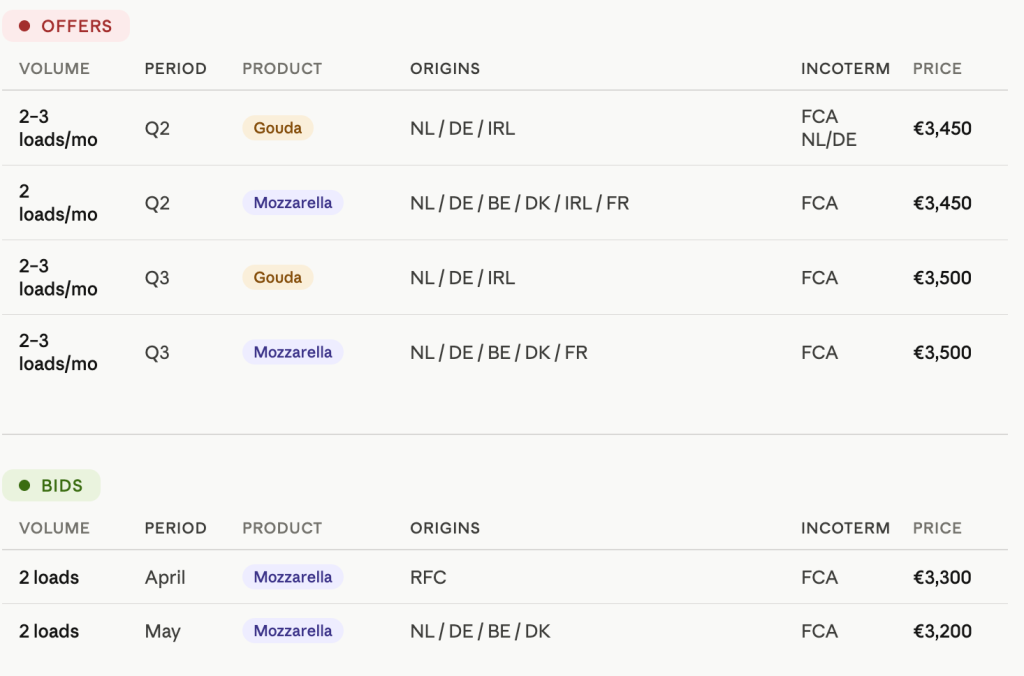Select the Gouda tag in Q3 offer
The width and height of the screenshot is (1024, 676).
(278, 278)
